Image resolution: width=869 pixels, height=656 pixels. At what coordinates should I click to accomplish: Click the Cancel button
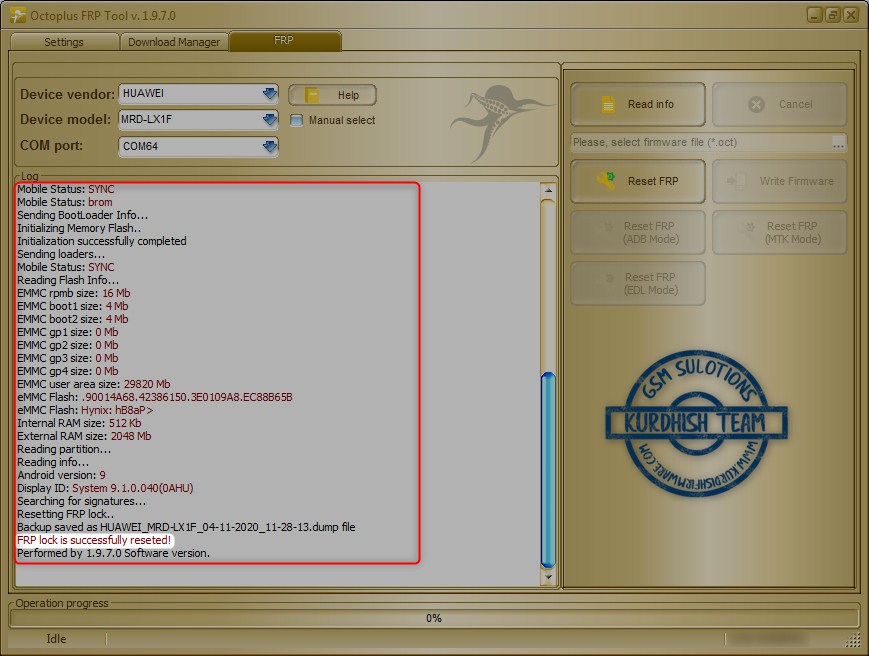coord(780,104)
